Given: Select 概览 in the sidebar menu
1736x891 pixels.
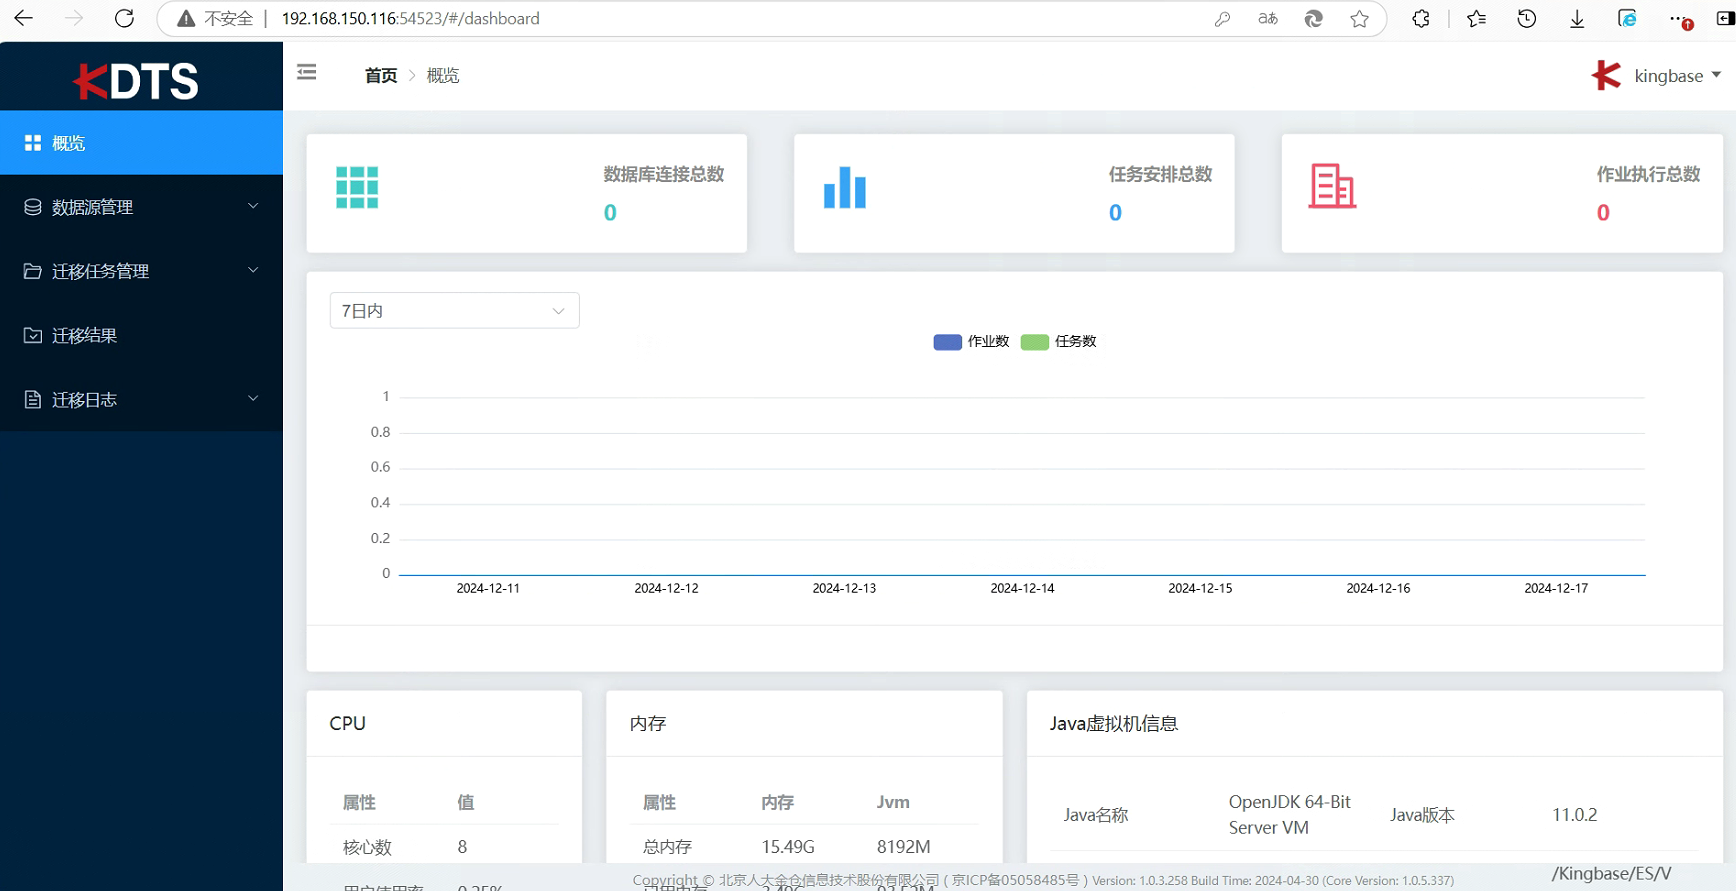Looking at the screenshot, I should click(141, 143).
